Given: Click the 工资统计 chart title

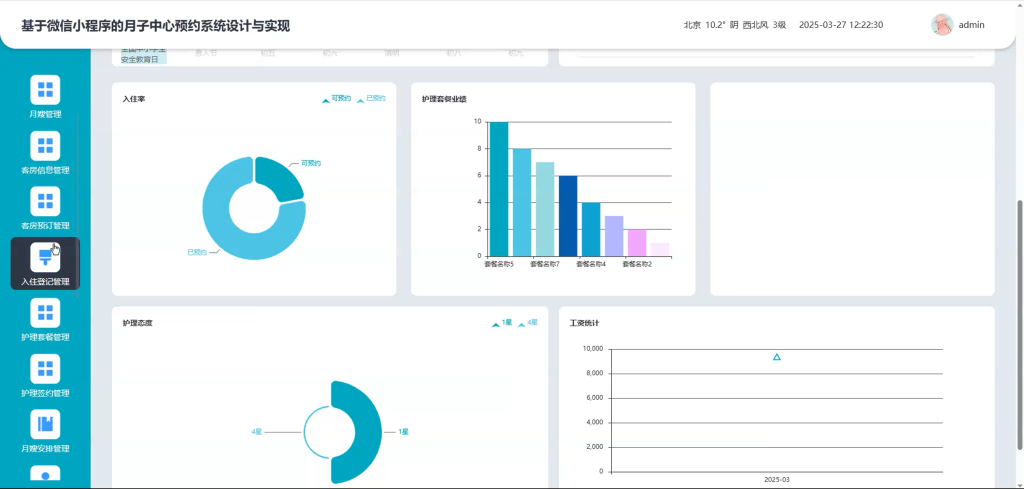Looking at the screenshot, I should [x=584, y=323].
